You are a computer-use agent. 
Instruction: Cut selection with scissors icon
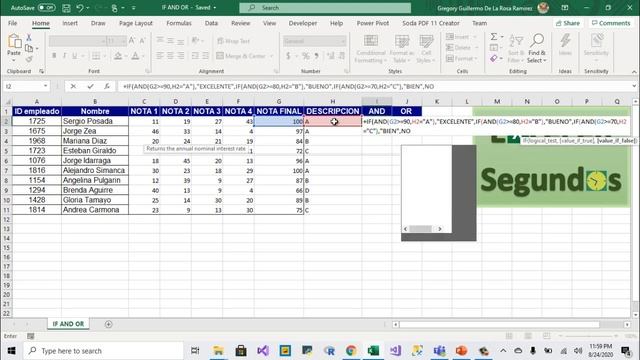click(x=29, y=38)
